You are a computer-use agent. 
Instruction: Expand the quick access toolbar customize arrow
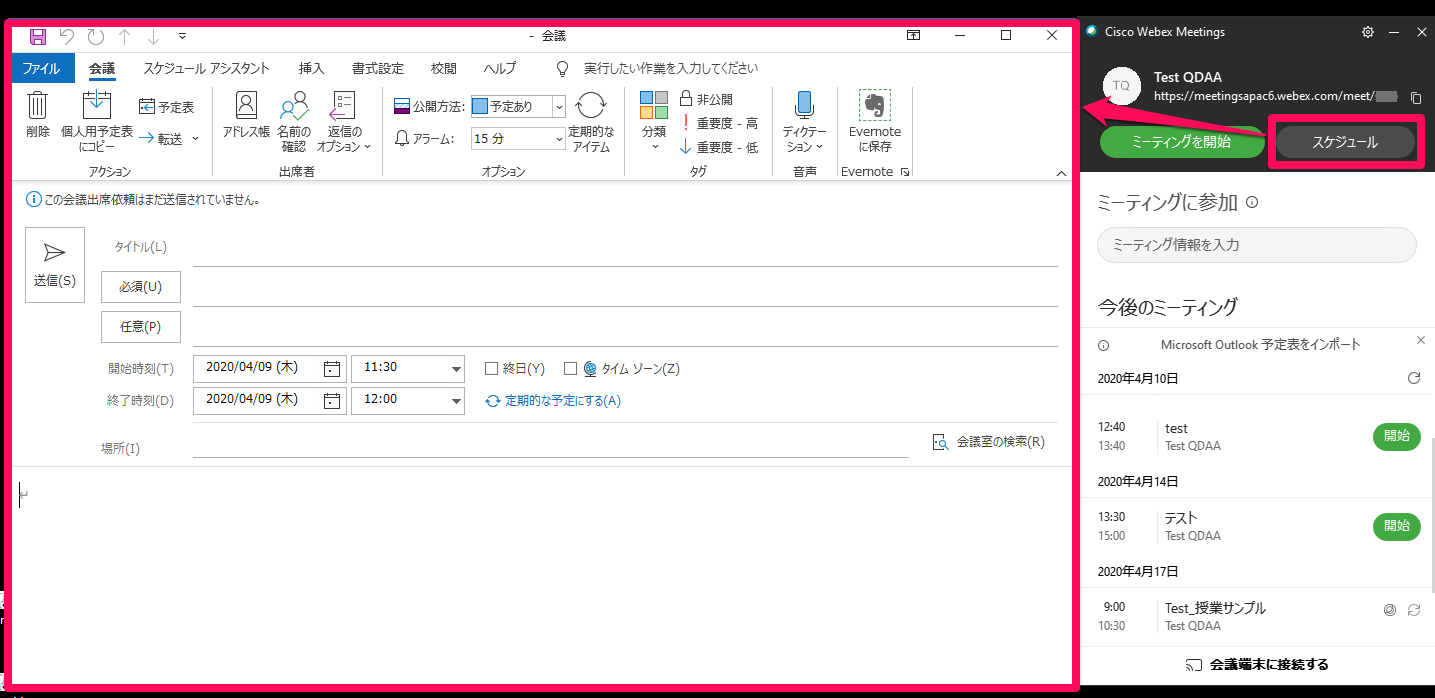tap(182, 36)
